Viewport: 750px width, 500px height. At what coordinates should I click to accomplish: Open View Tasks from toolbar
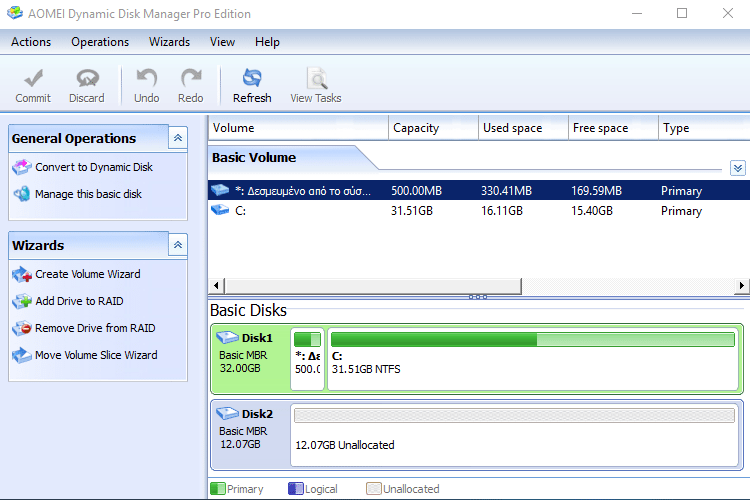point(316,86)
